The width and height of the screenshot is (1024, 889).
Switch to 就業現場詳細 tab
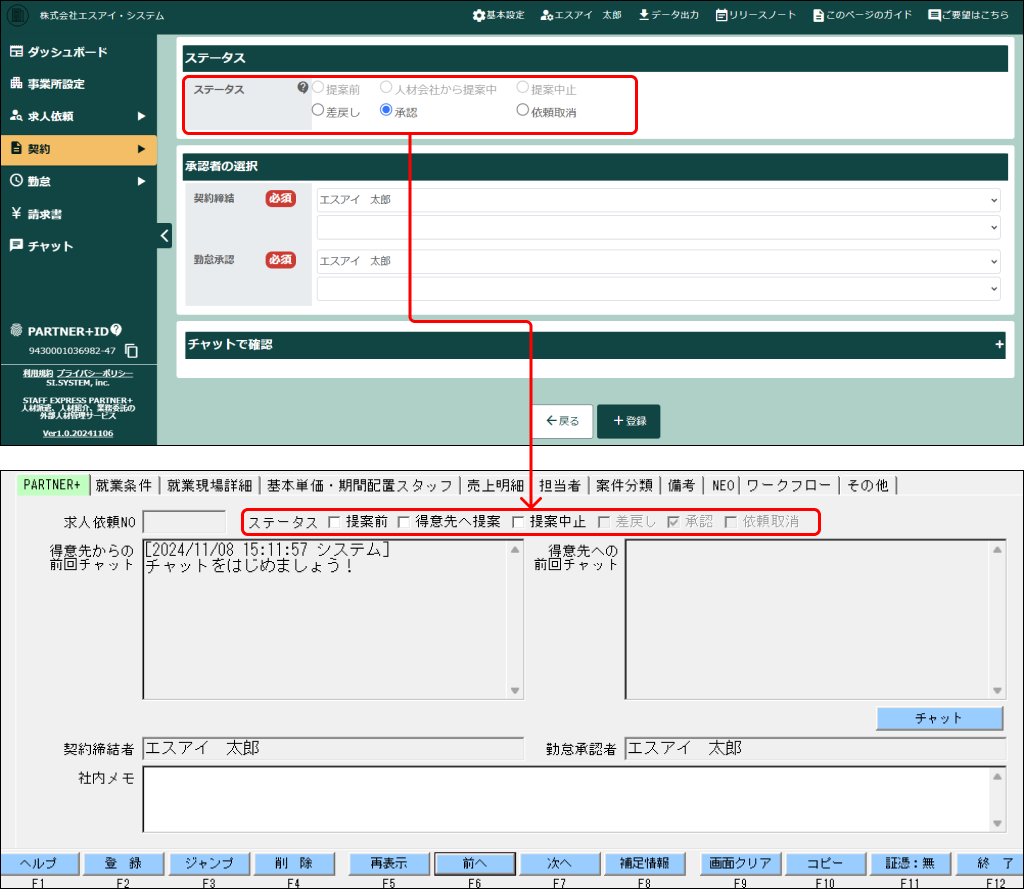coord(210,485)
